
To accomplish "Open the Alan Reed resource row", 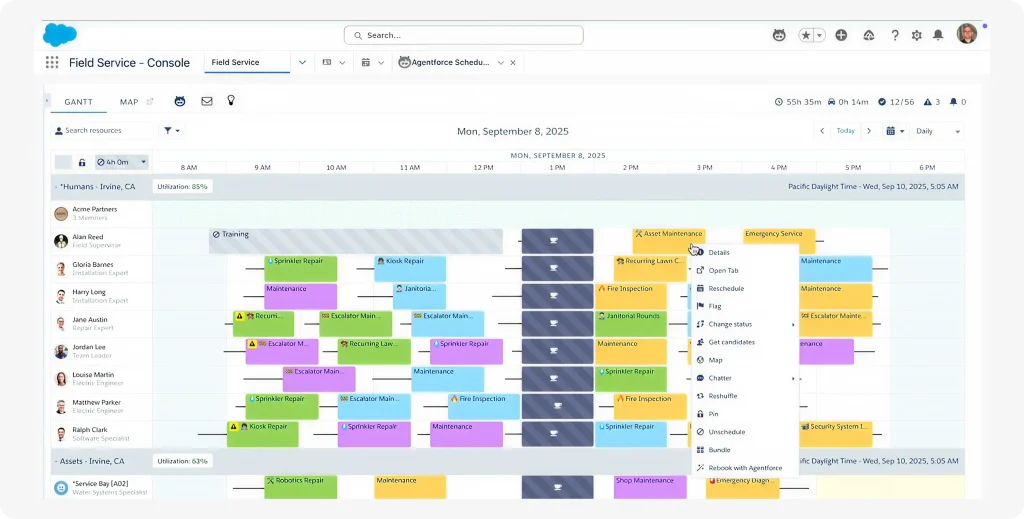I will tap(102, 241).
